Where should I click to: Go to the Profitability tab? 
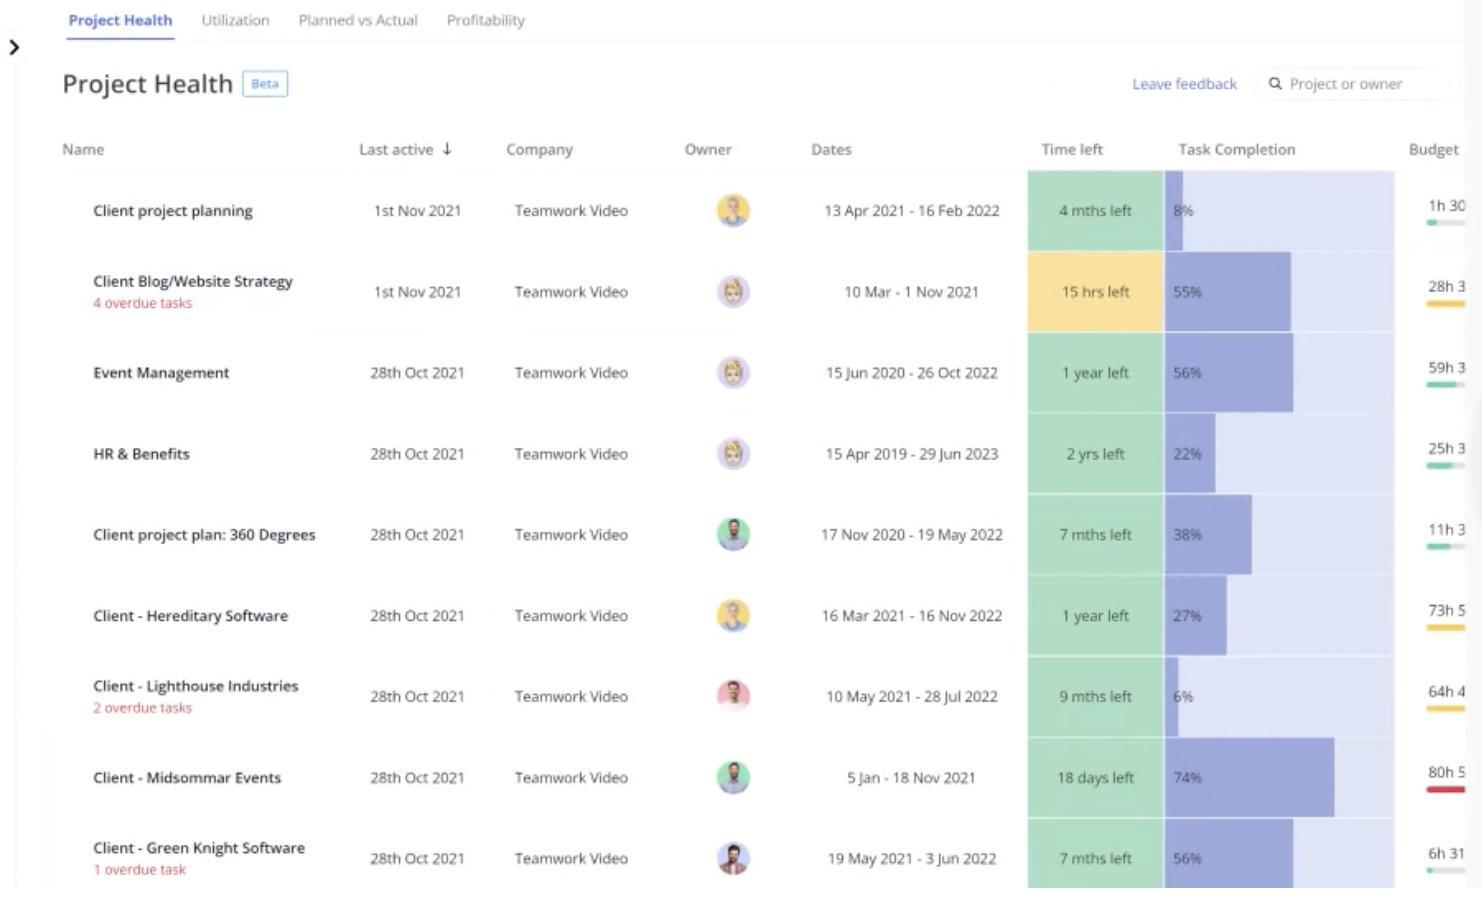[x=486, y=20]
